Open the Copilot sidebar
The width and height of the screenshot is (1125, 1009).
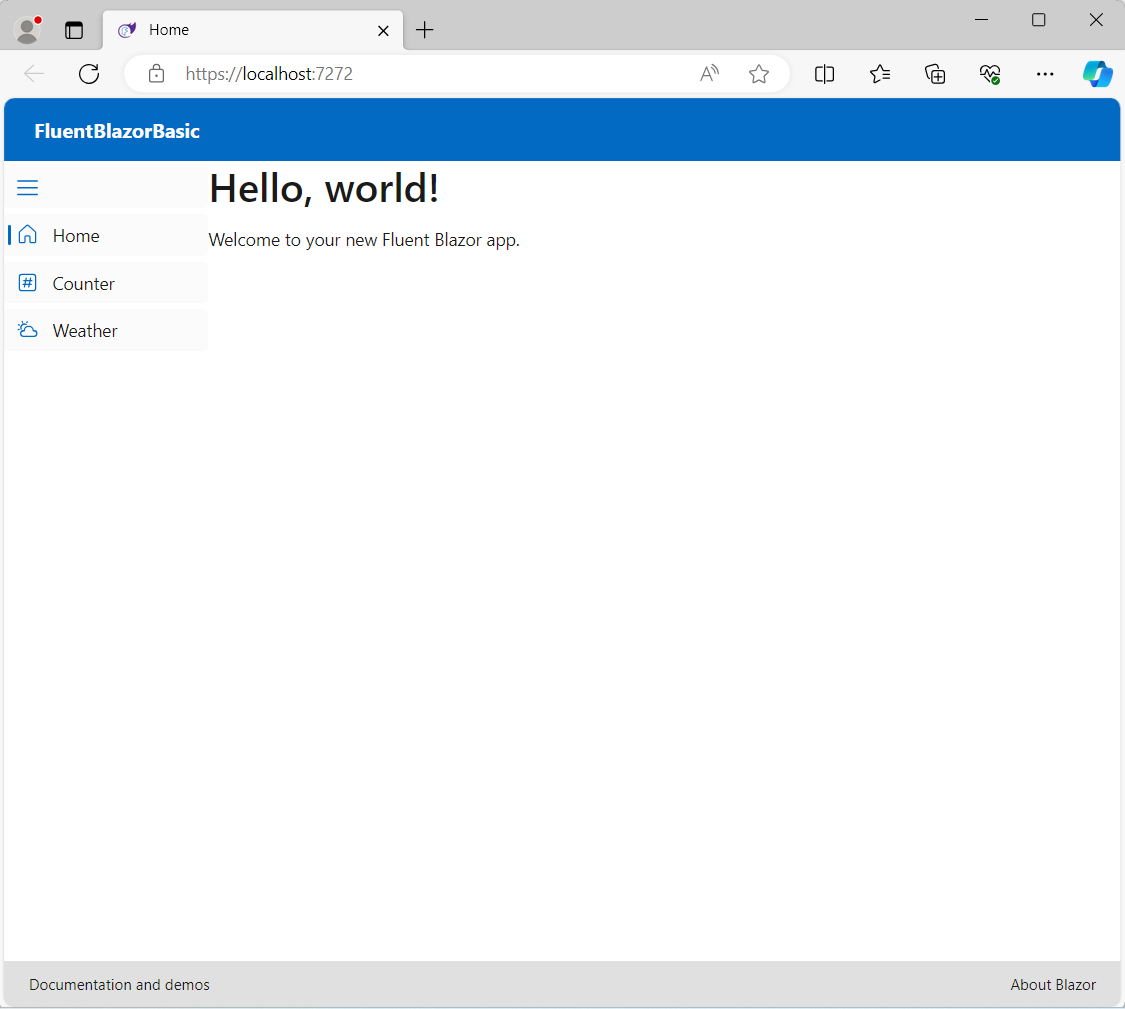(1098, 74)
